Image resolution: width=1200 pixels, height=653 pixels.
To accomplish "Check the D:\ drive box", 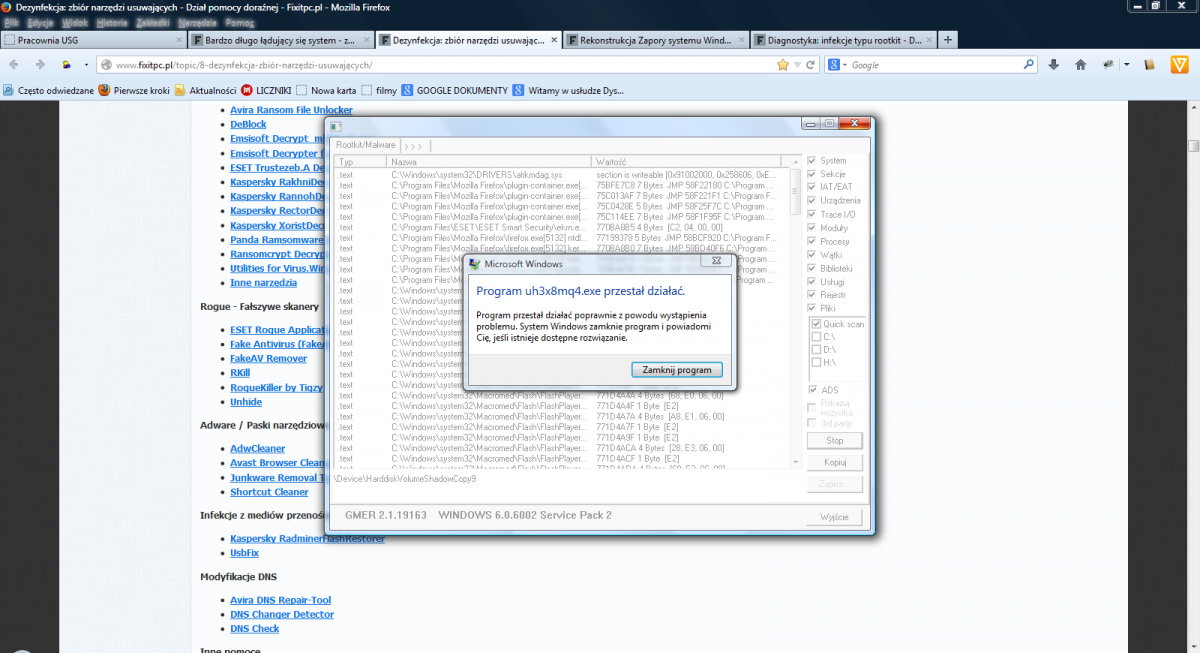I will (816, 350).
